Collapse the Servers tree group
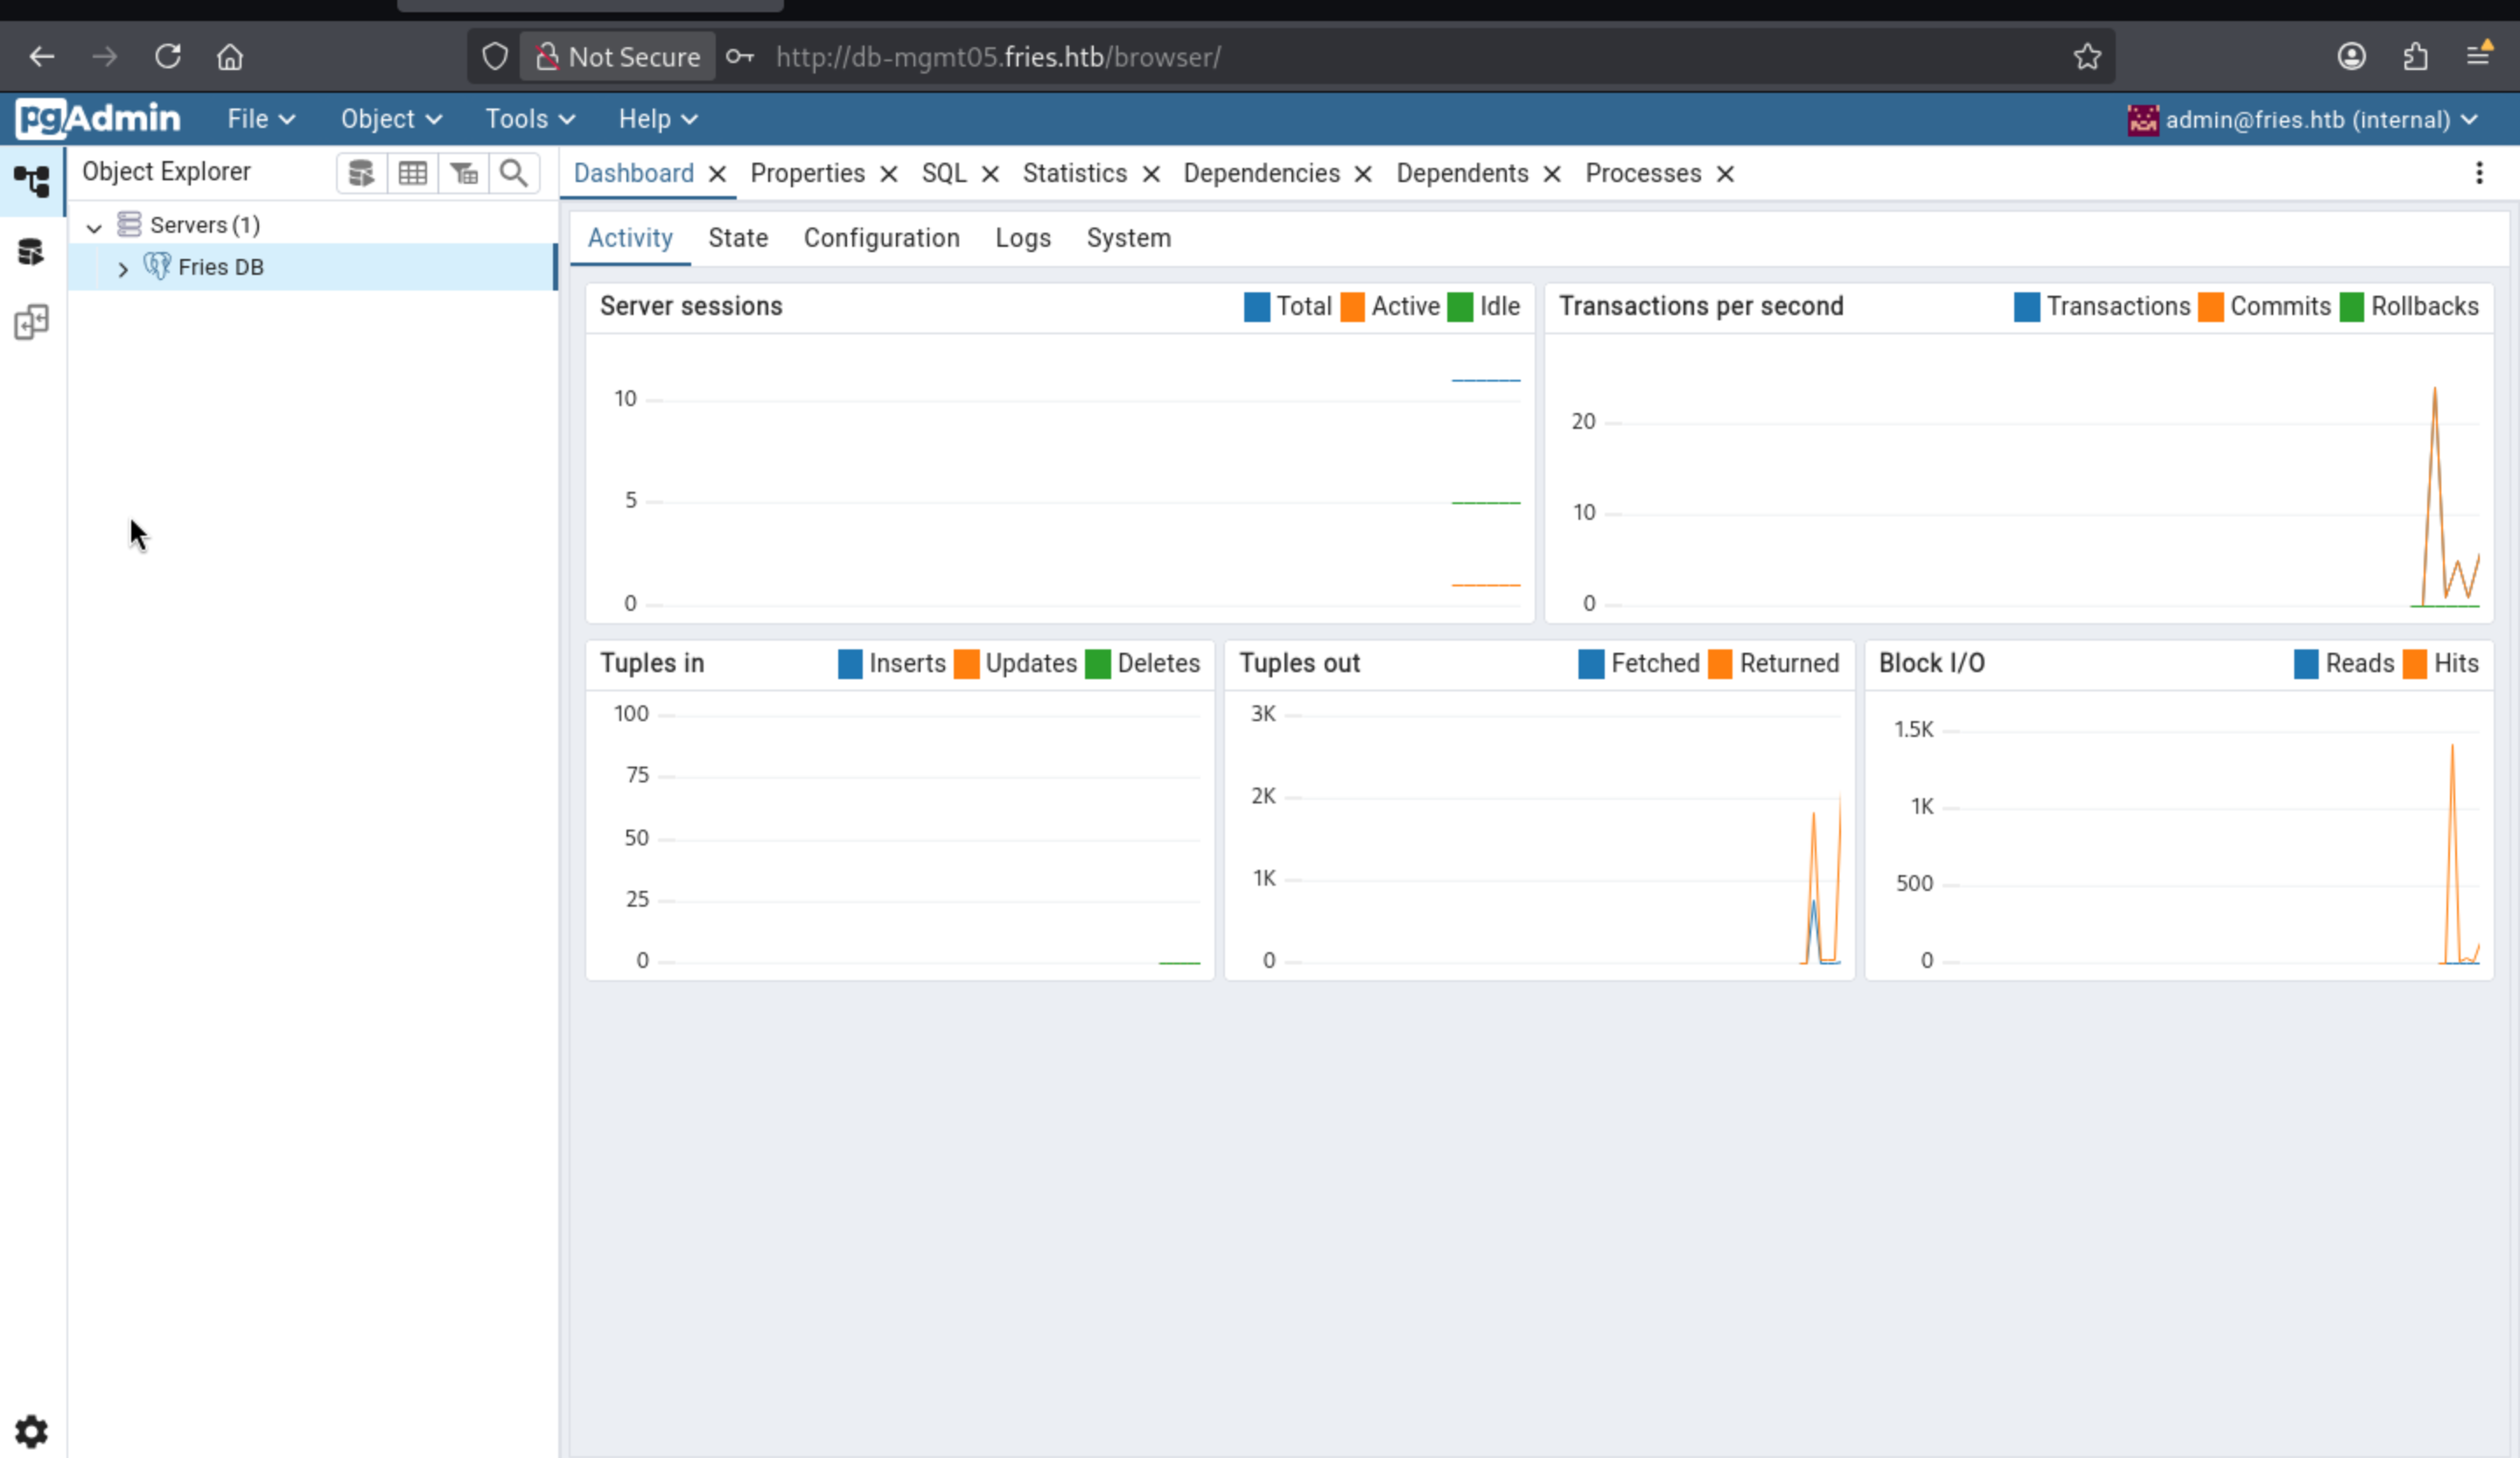The image size is (2520, 1458). 94,227
